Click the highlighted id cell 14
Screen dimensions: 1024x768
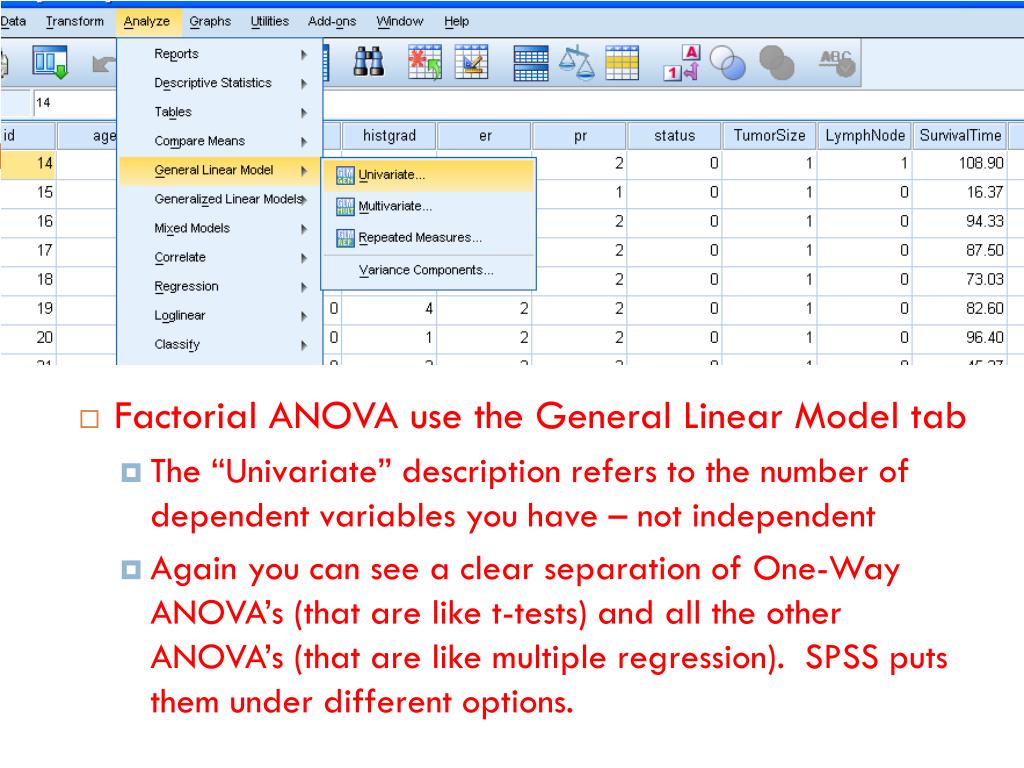click(x=27, y=163)
